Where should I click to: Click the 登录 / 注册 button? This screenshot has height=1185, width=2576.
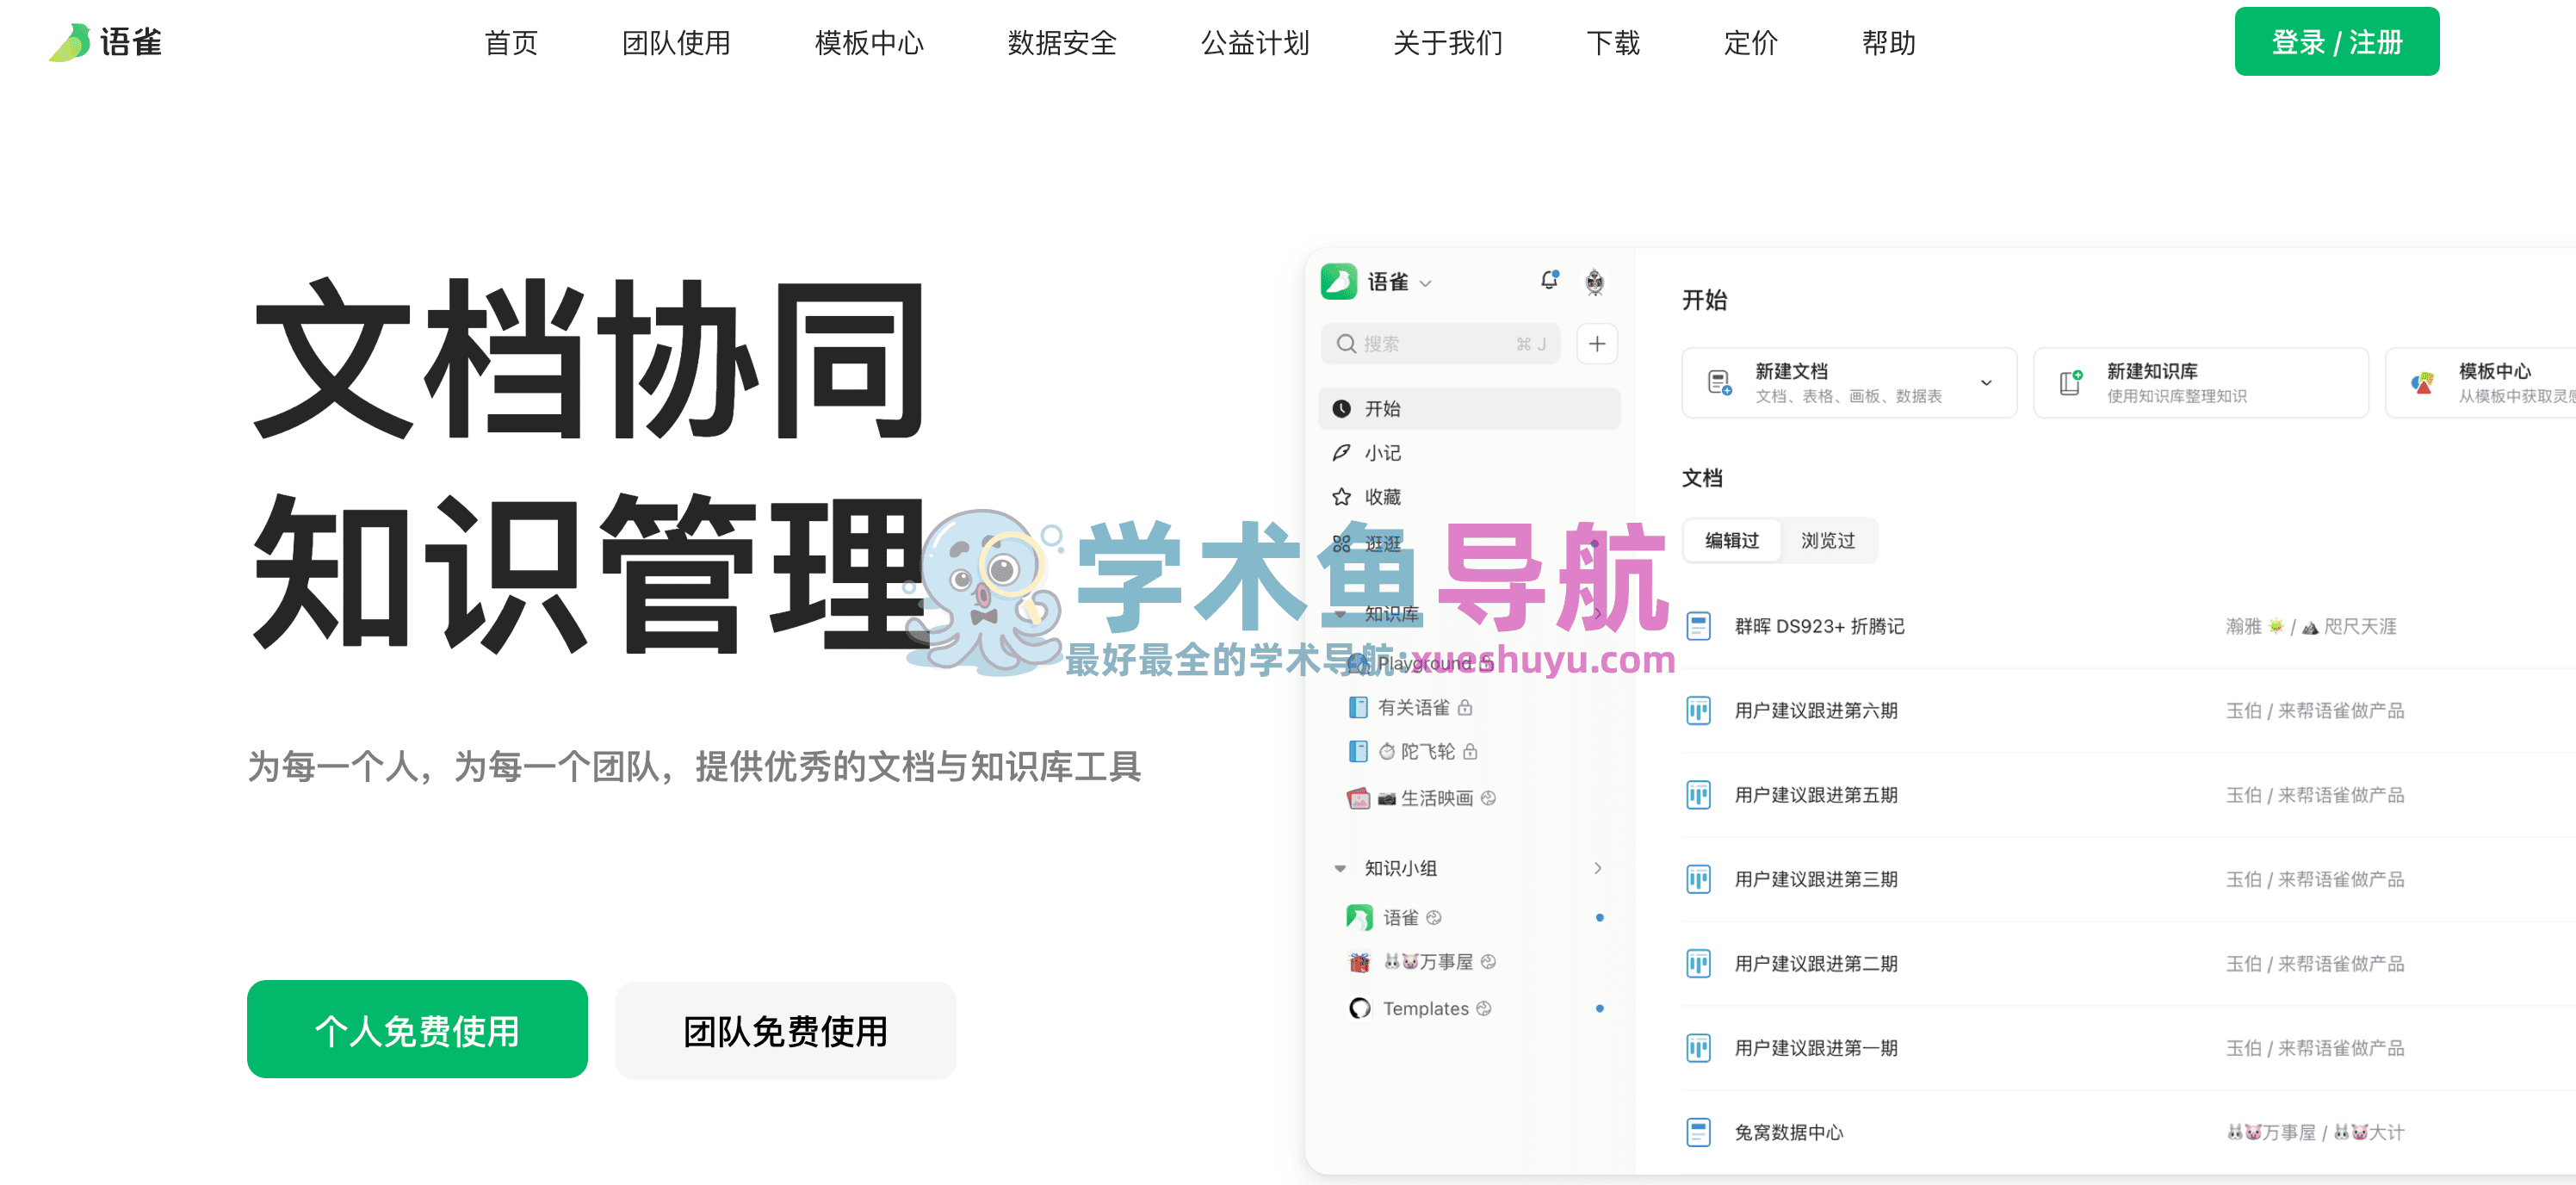2336,42
